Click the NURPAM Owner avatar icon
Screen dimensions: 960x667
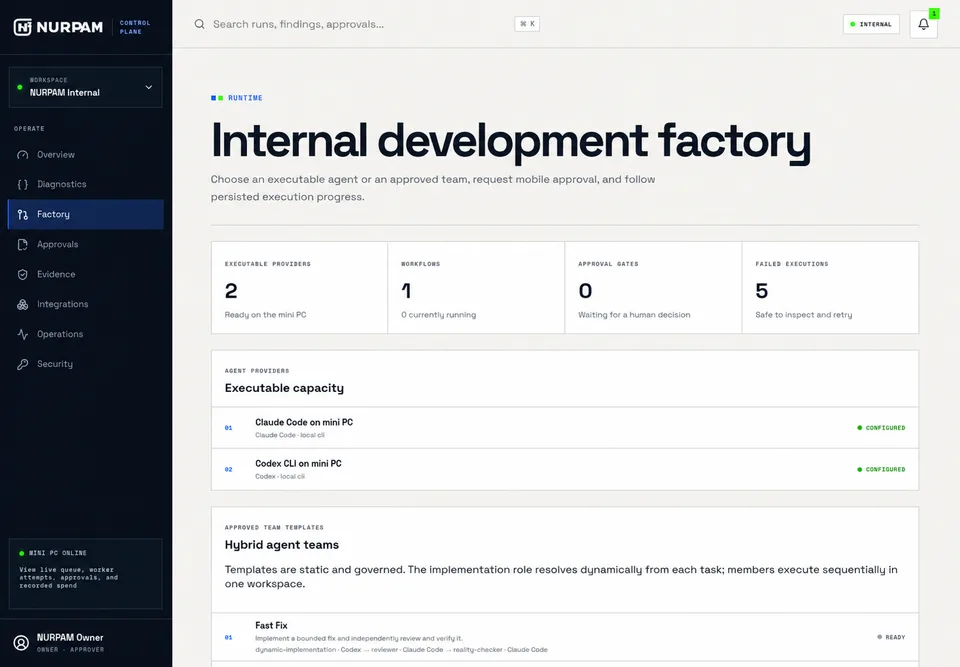pos(21,643)
